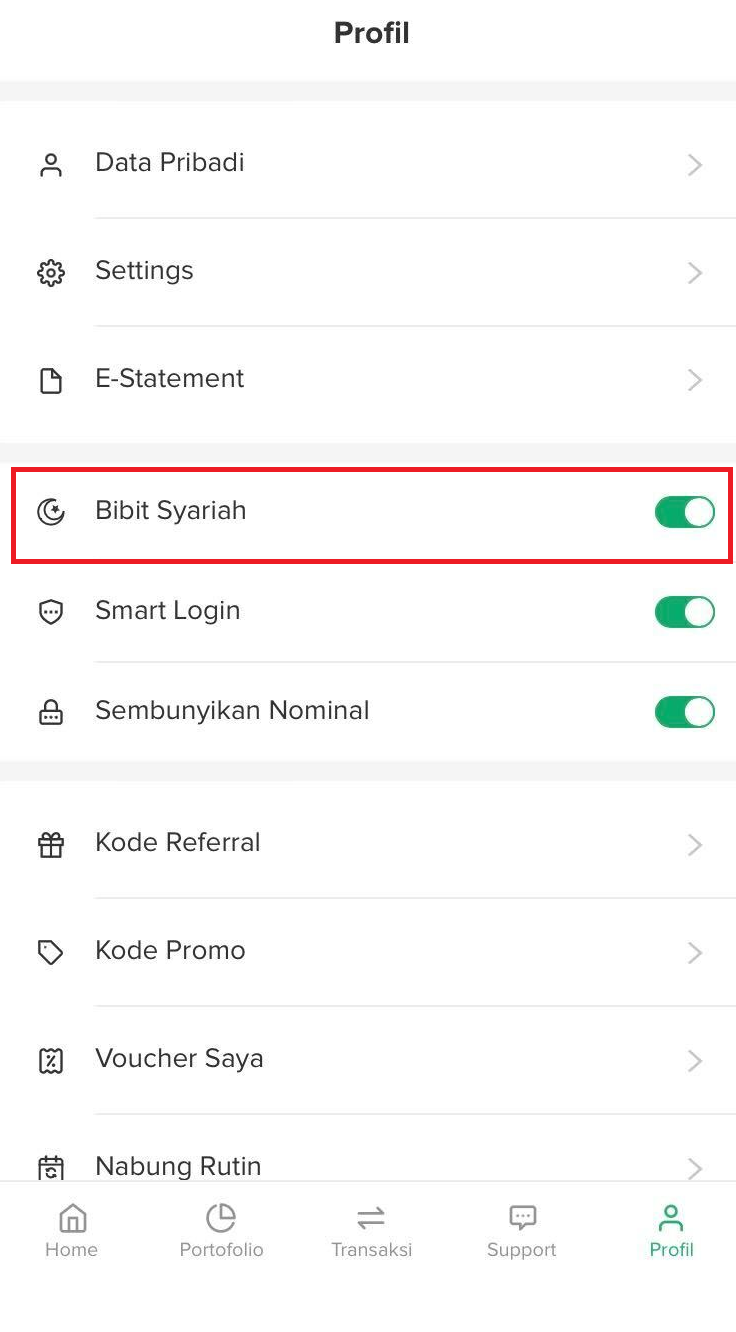Click the Kode Referral gift icon
This screenshot has width=736, height=1332.
point(50,845)
